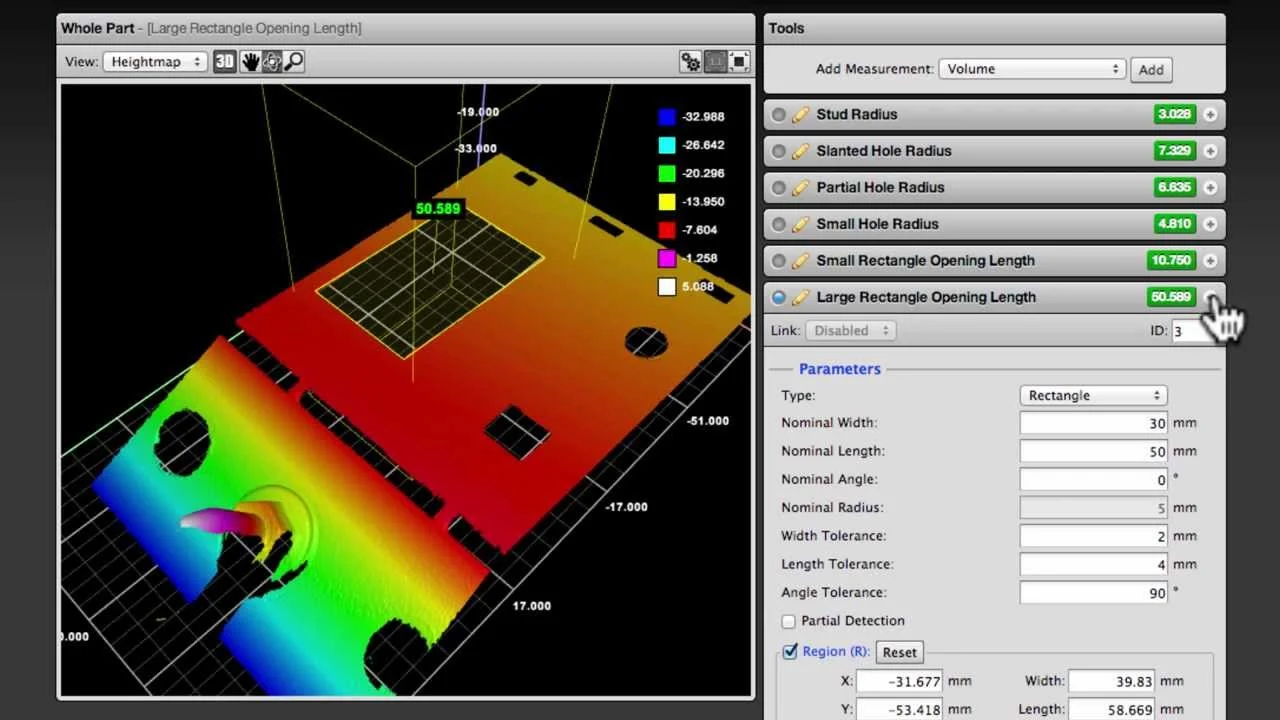Switch to the Whole Part panel header
This screenshot has width=1280, height=720.
[x=97, y=28]
